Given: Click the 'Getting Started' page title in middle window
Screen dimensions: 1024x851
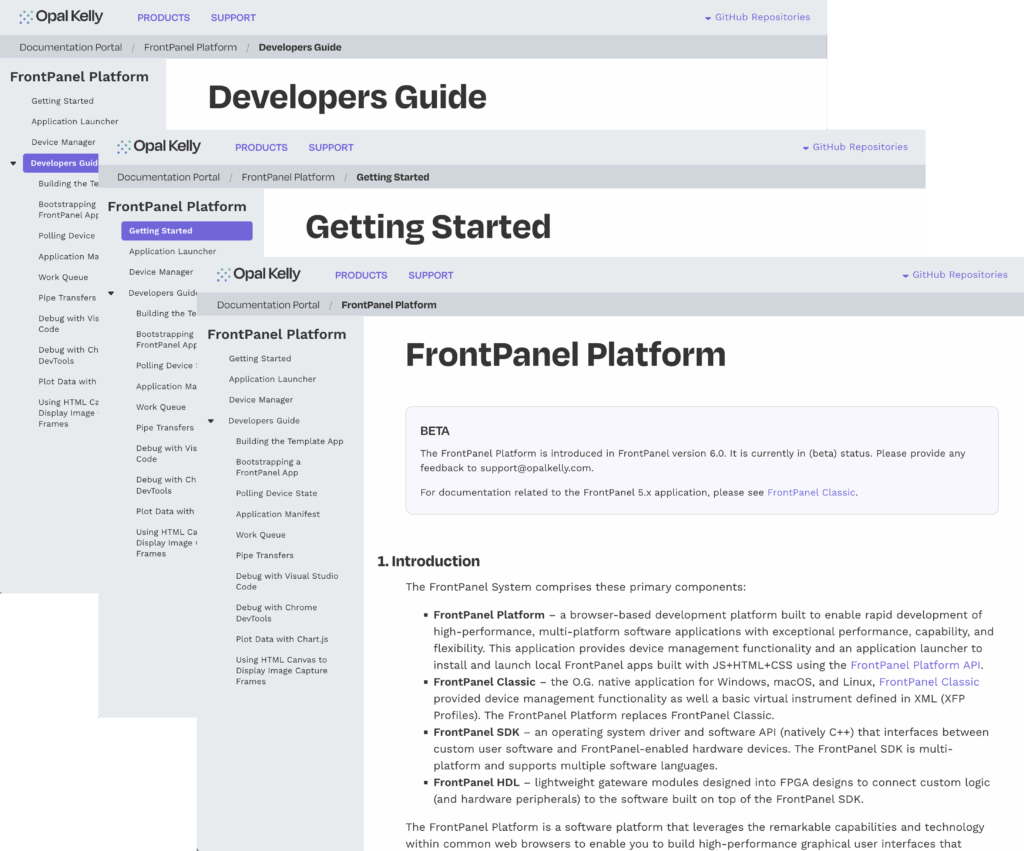Looking at the screenshot, I should (428, 227).
